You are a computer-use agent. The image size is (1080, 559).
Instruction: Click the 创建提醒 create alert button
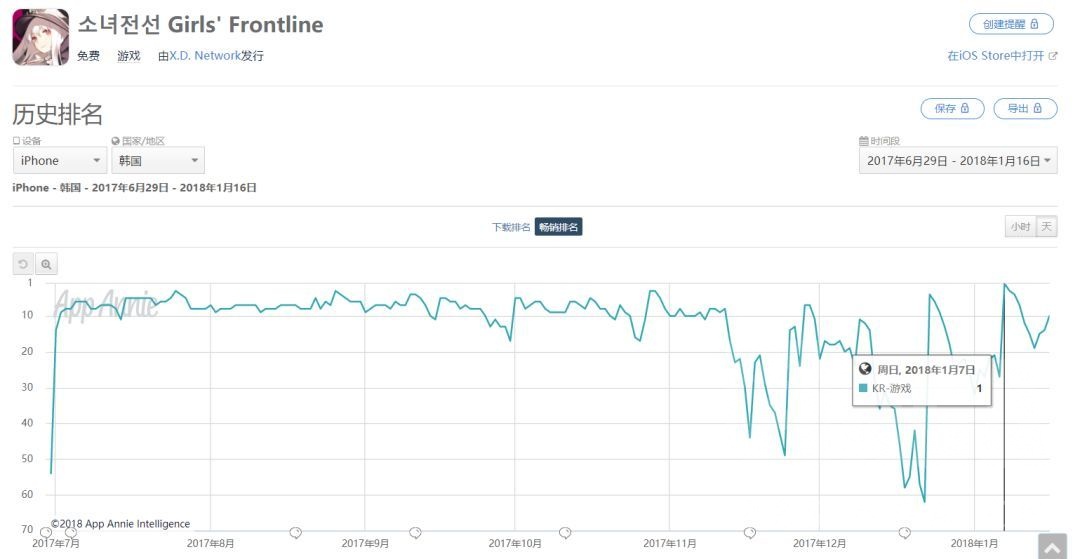click(1011, 24)
